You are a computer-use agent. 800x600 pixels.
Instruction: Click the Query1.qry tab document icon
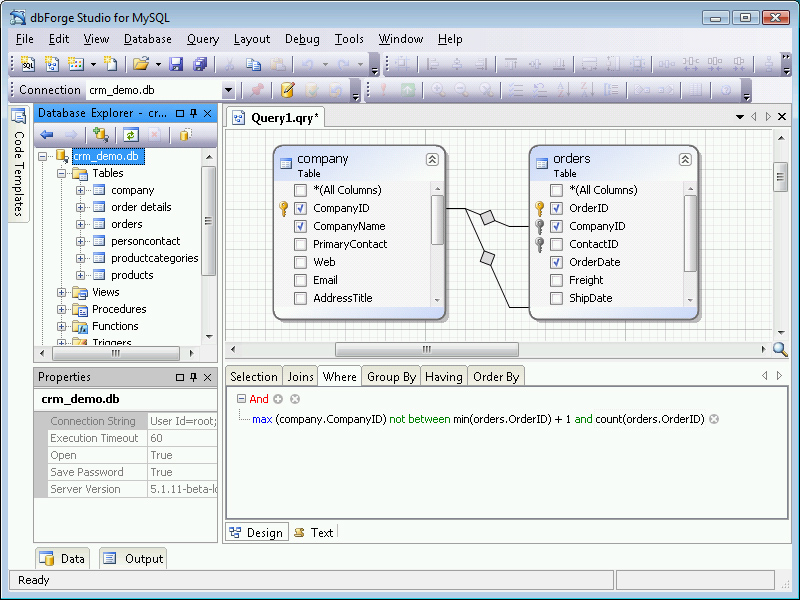point(238,118)
